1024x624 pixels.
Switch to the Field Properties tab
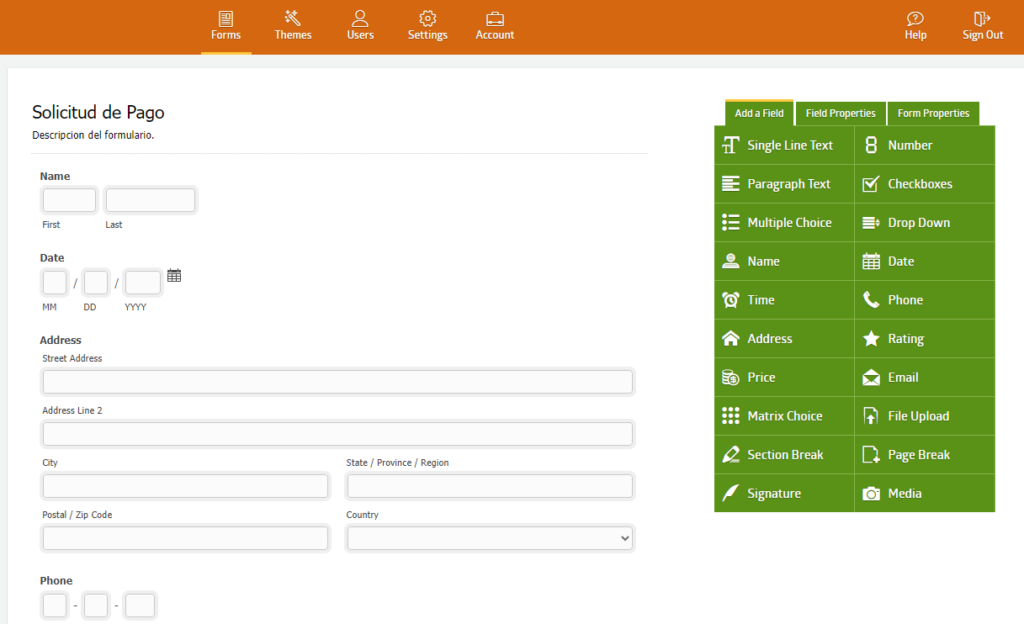pyautogui.click(x=840, y=113)
